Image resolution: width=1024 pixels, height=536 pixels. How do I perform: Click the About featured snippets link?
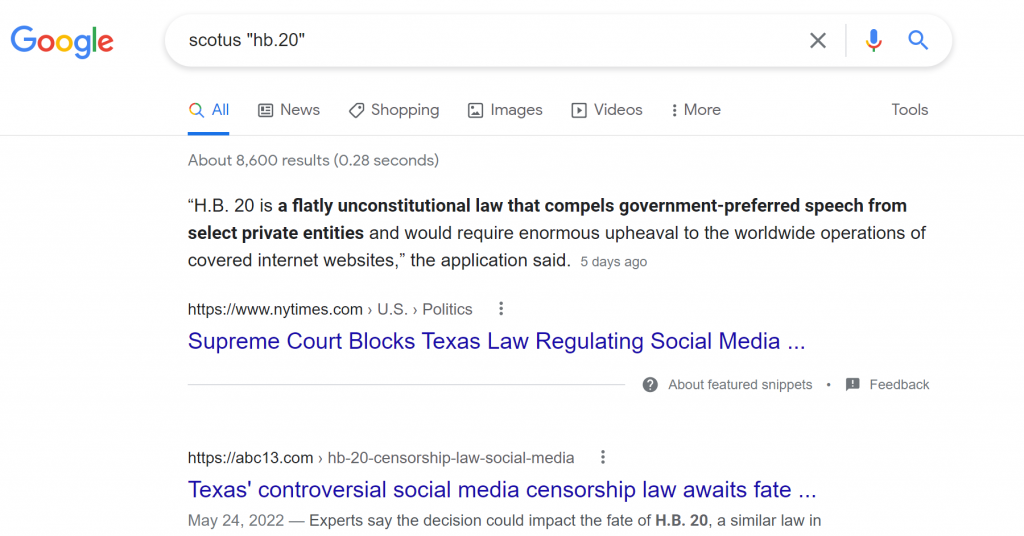point(740,385)
